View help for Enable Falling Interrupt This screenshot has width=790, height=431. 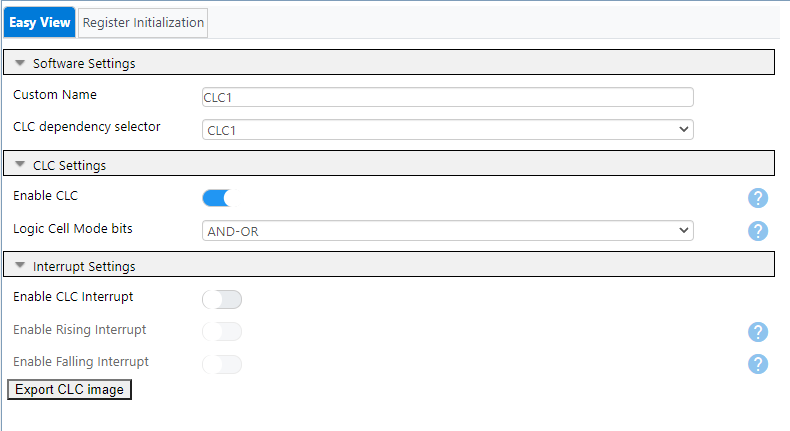tap(757, 364)
